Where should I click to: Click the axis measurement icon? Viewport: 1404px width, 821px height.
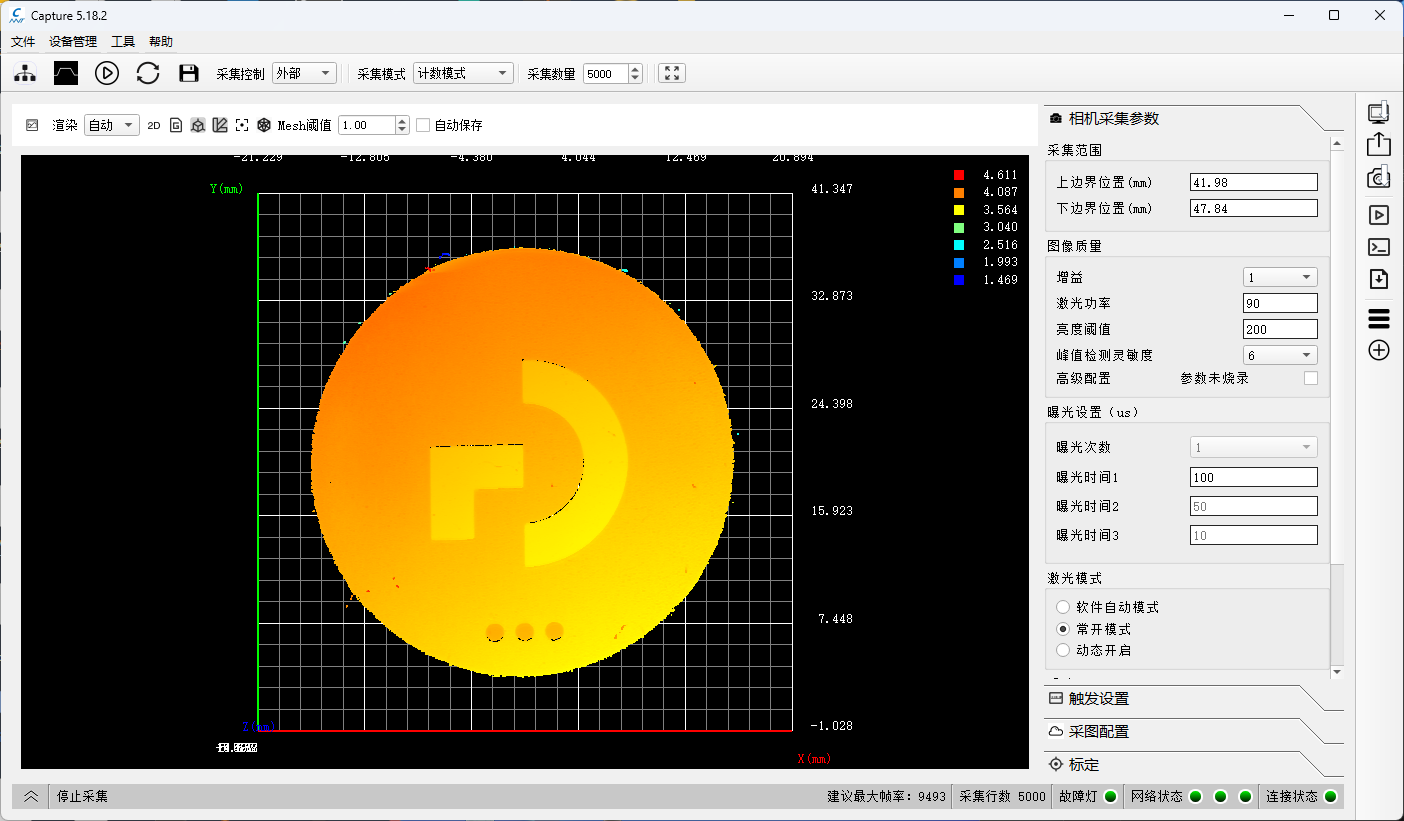[x=220, y=125]
